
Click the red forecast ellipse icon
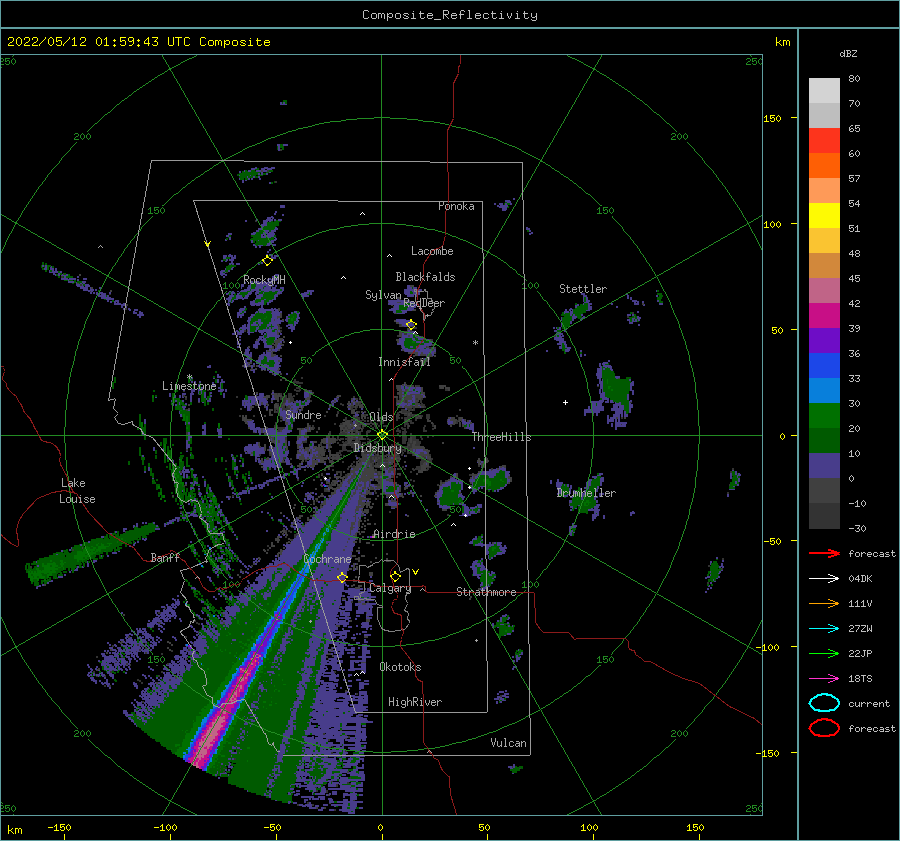click(x=824, y=728)
